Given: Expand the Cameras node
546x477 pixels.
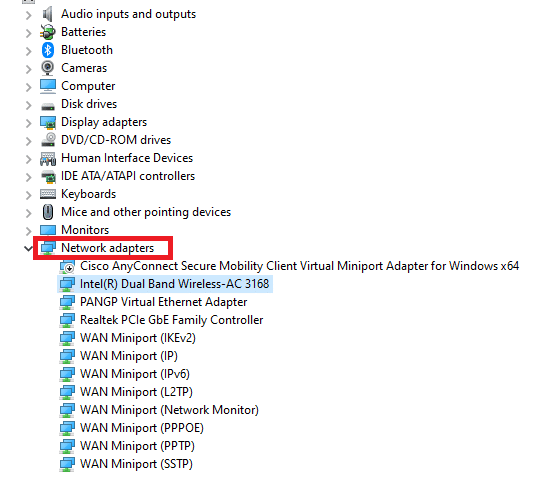Looking at the screenshot, I should 29,69.
